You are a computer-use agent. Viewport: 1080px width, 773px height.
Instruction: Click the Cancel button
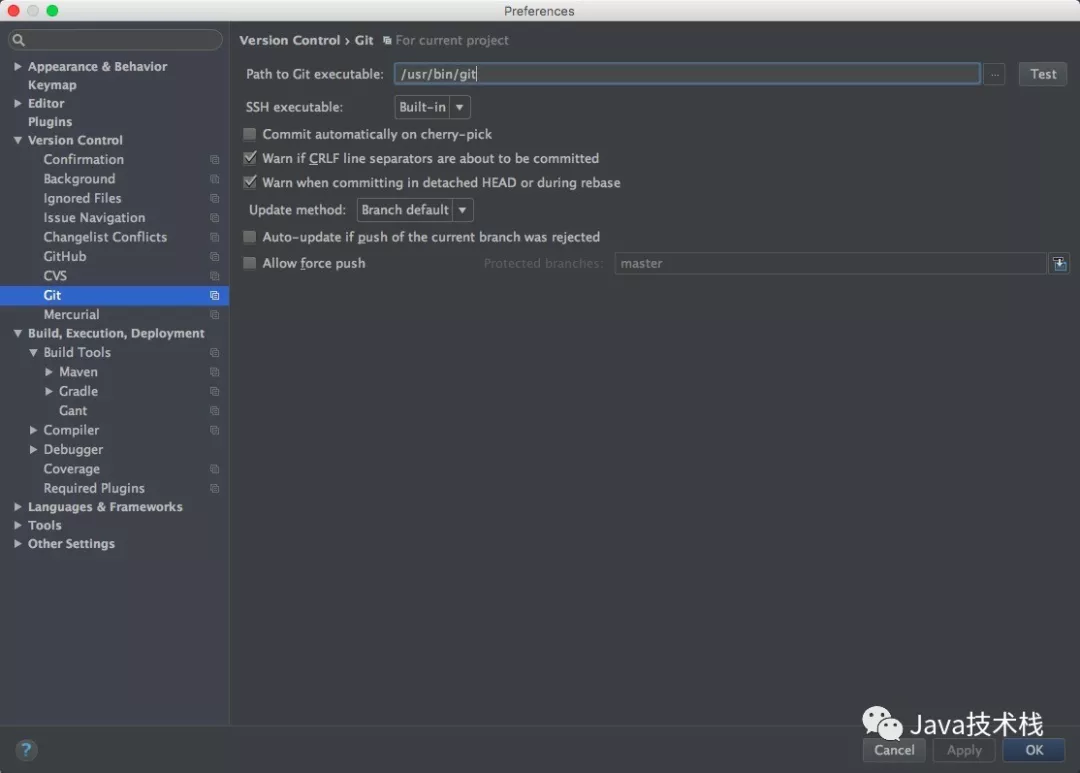coord(894,750)
